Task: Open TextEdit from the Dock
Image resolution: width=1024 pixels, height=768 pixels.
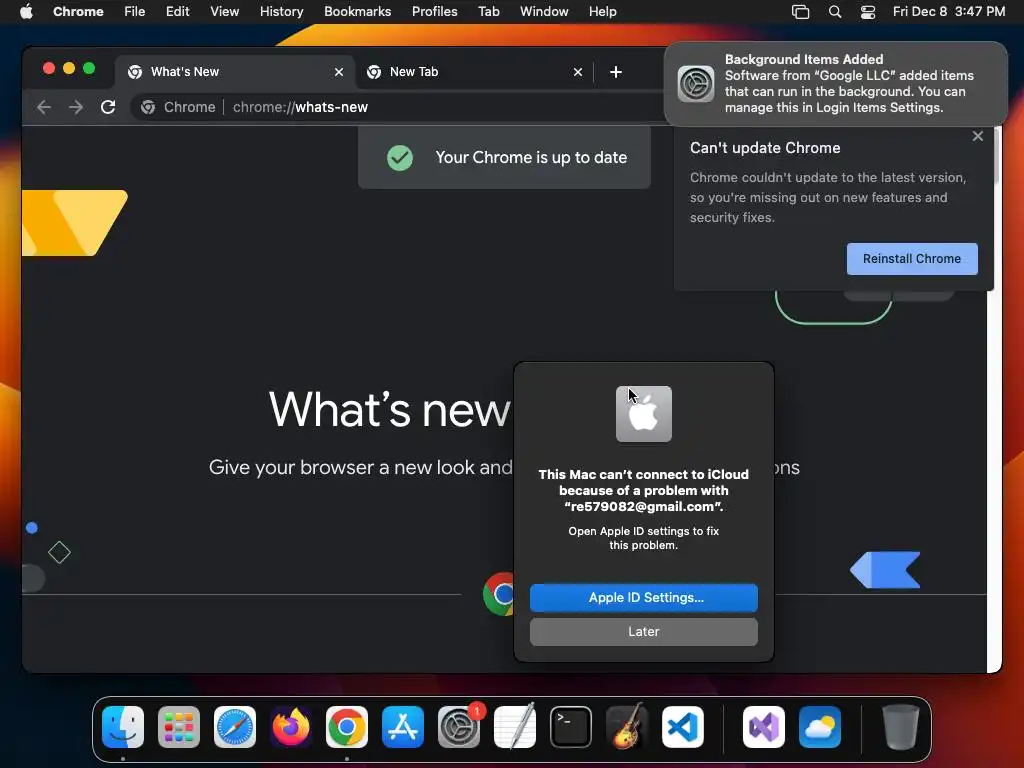Action: [x=515, y=726]
